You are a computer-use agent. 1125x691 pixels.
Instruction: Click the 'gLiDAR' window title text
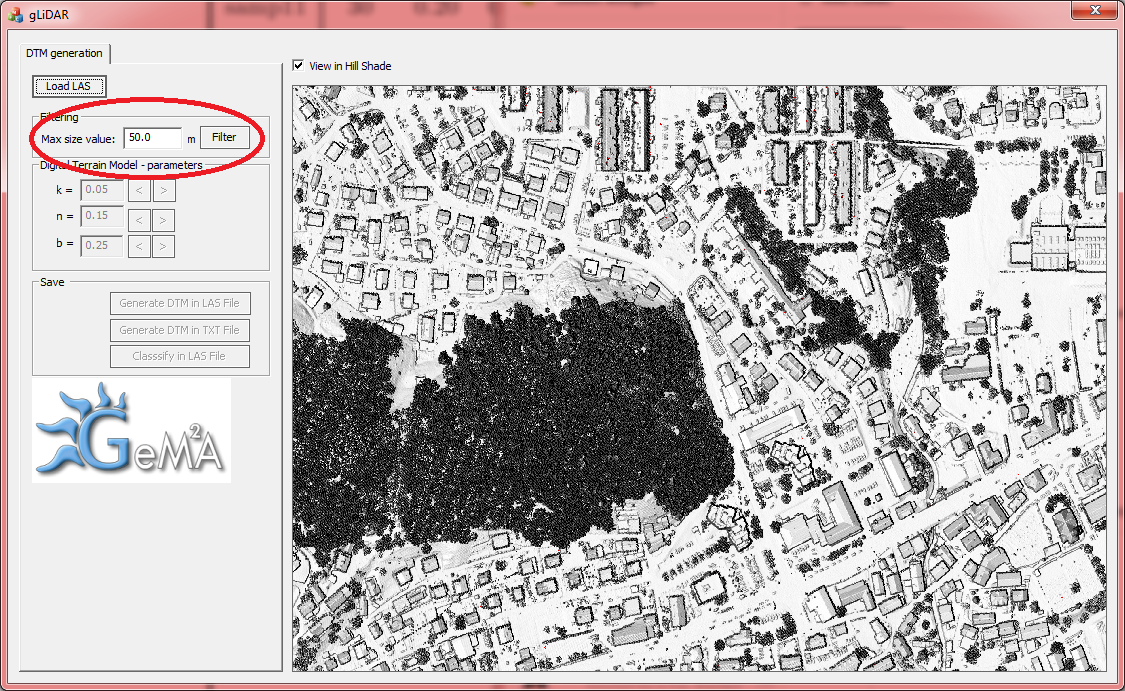(49, 14)
